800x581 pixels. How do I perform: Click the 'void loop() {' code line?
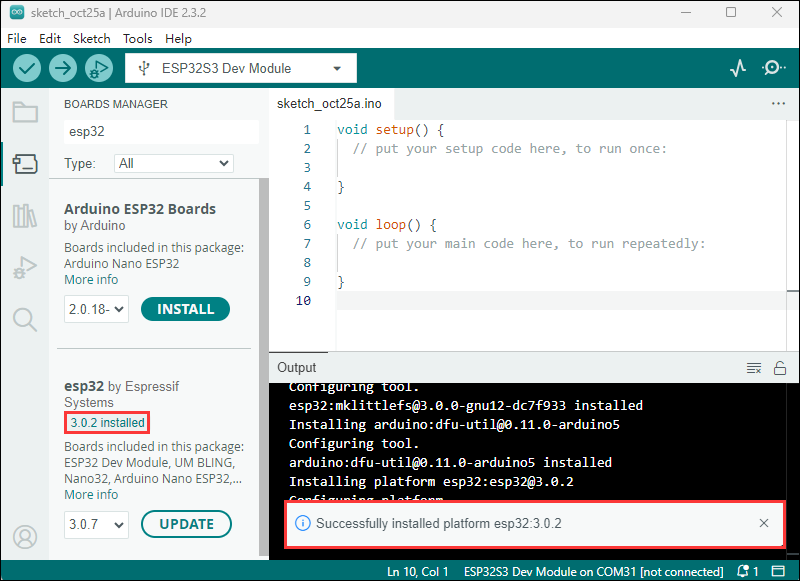point(387,224)
